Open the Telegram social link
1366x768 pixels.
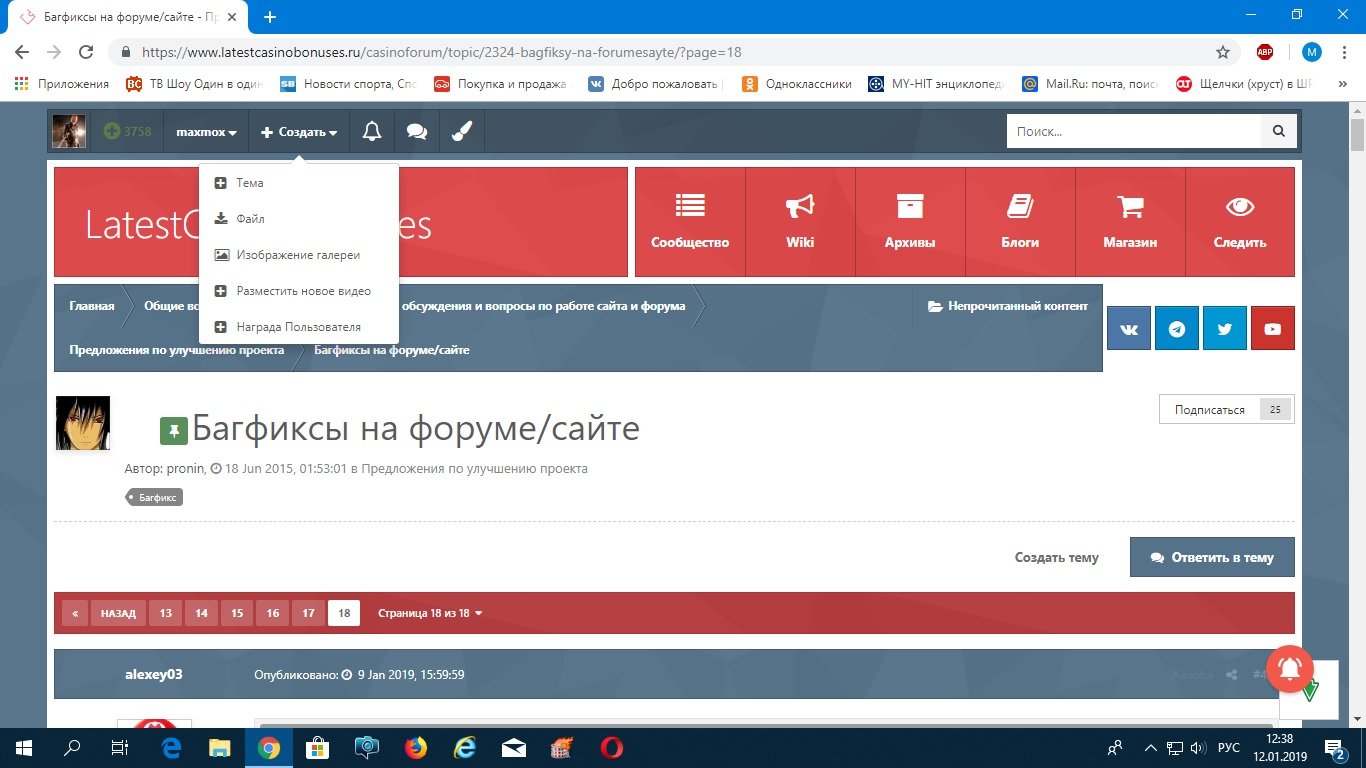[1177, 329]
